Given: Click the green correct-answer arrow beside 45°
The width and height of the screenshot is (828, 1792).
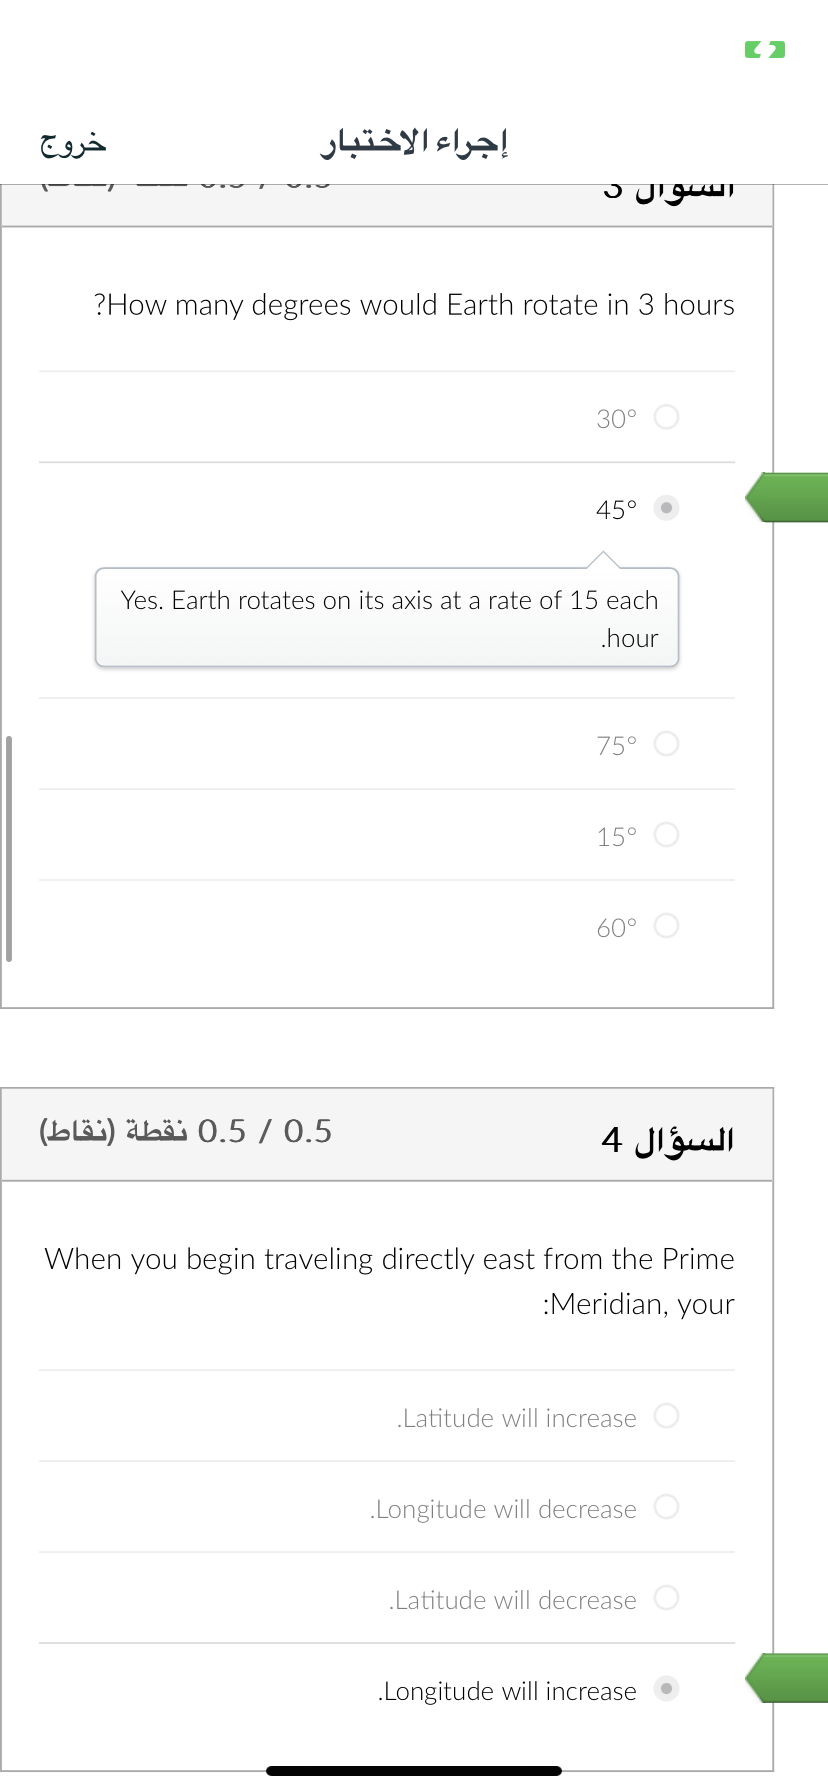Looking at the screenshot, I should (787, 497).
